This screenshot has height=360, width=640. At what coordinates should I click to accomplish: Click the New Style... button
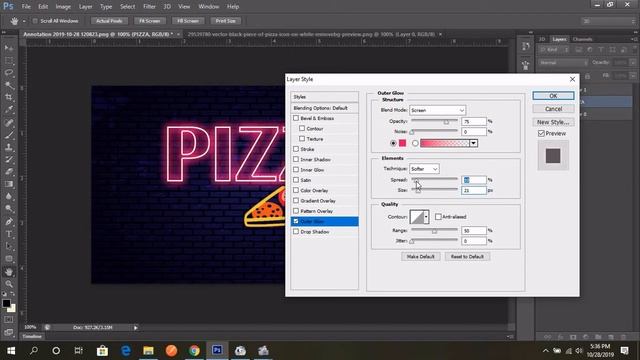pos(553,122)
